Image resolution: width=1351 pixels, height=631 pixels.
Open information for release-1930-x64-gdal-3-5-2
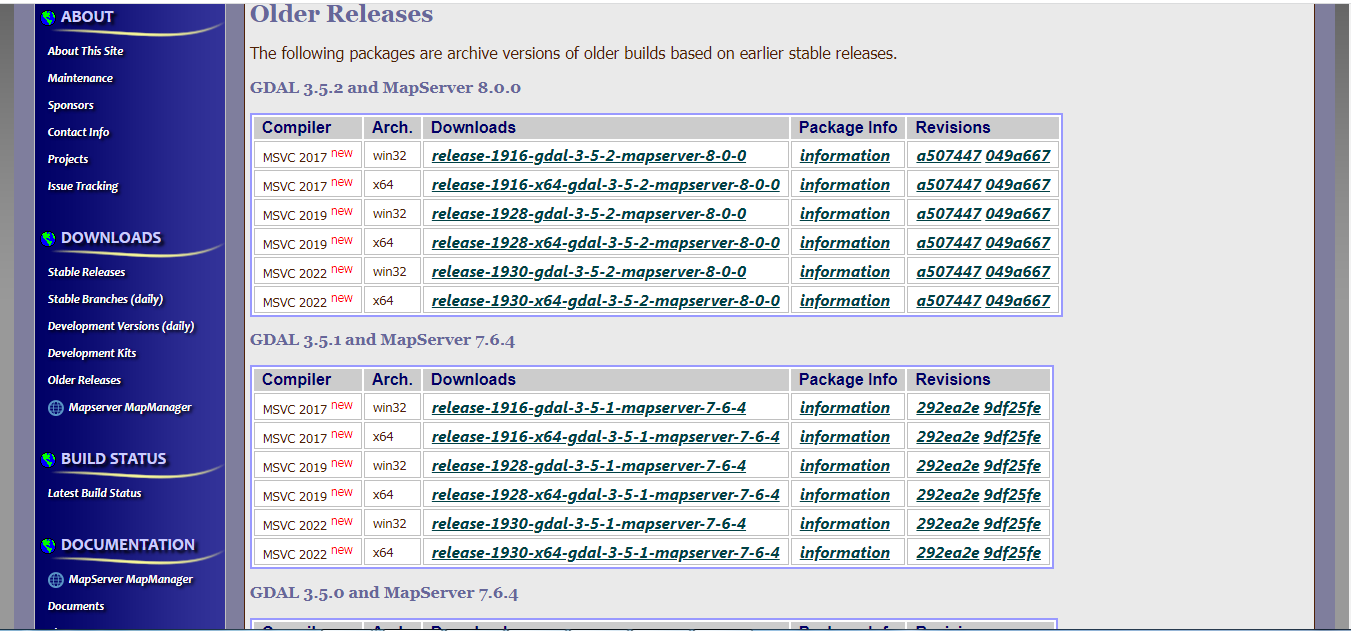(845, 301)
